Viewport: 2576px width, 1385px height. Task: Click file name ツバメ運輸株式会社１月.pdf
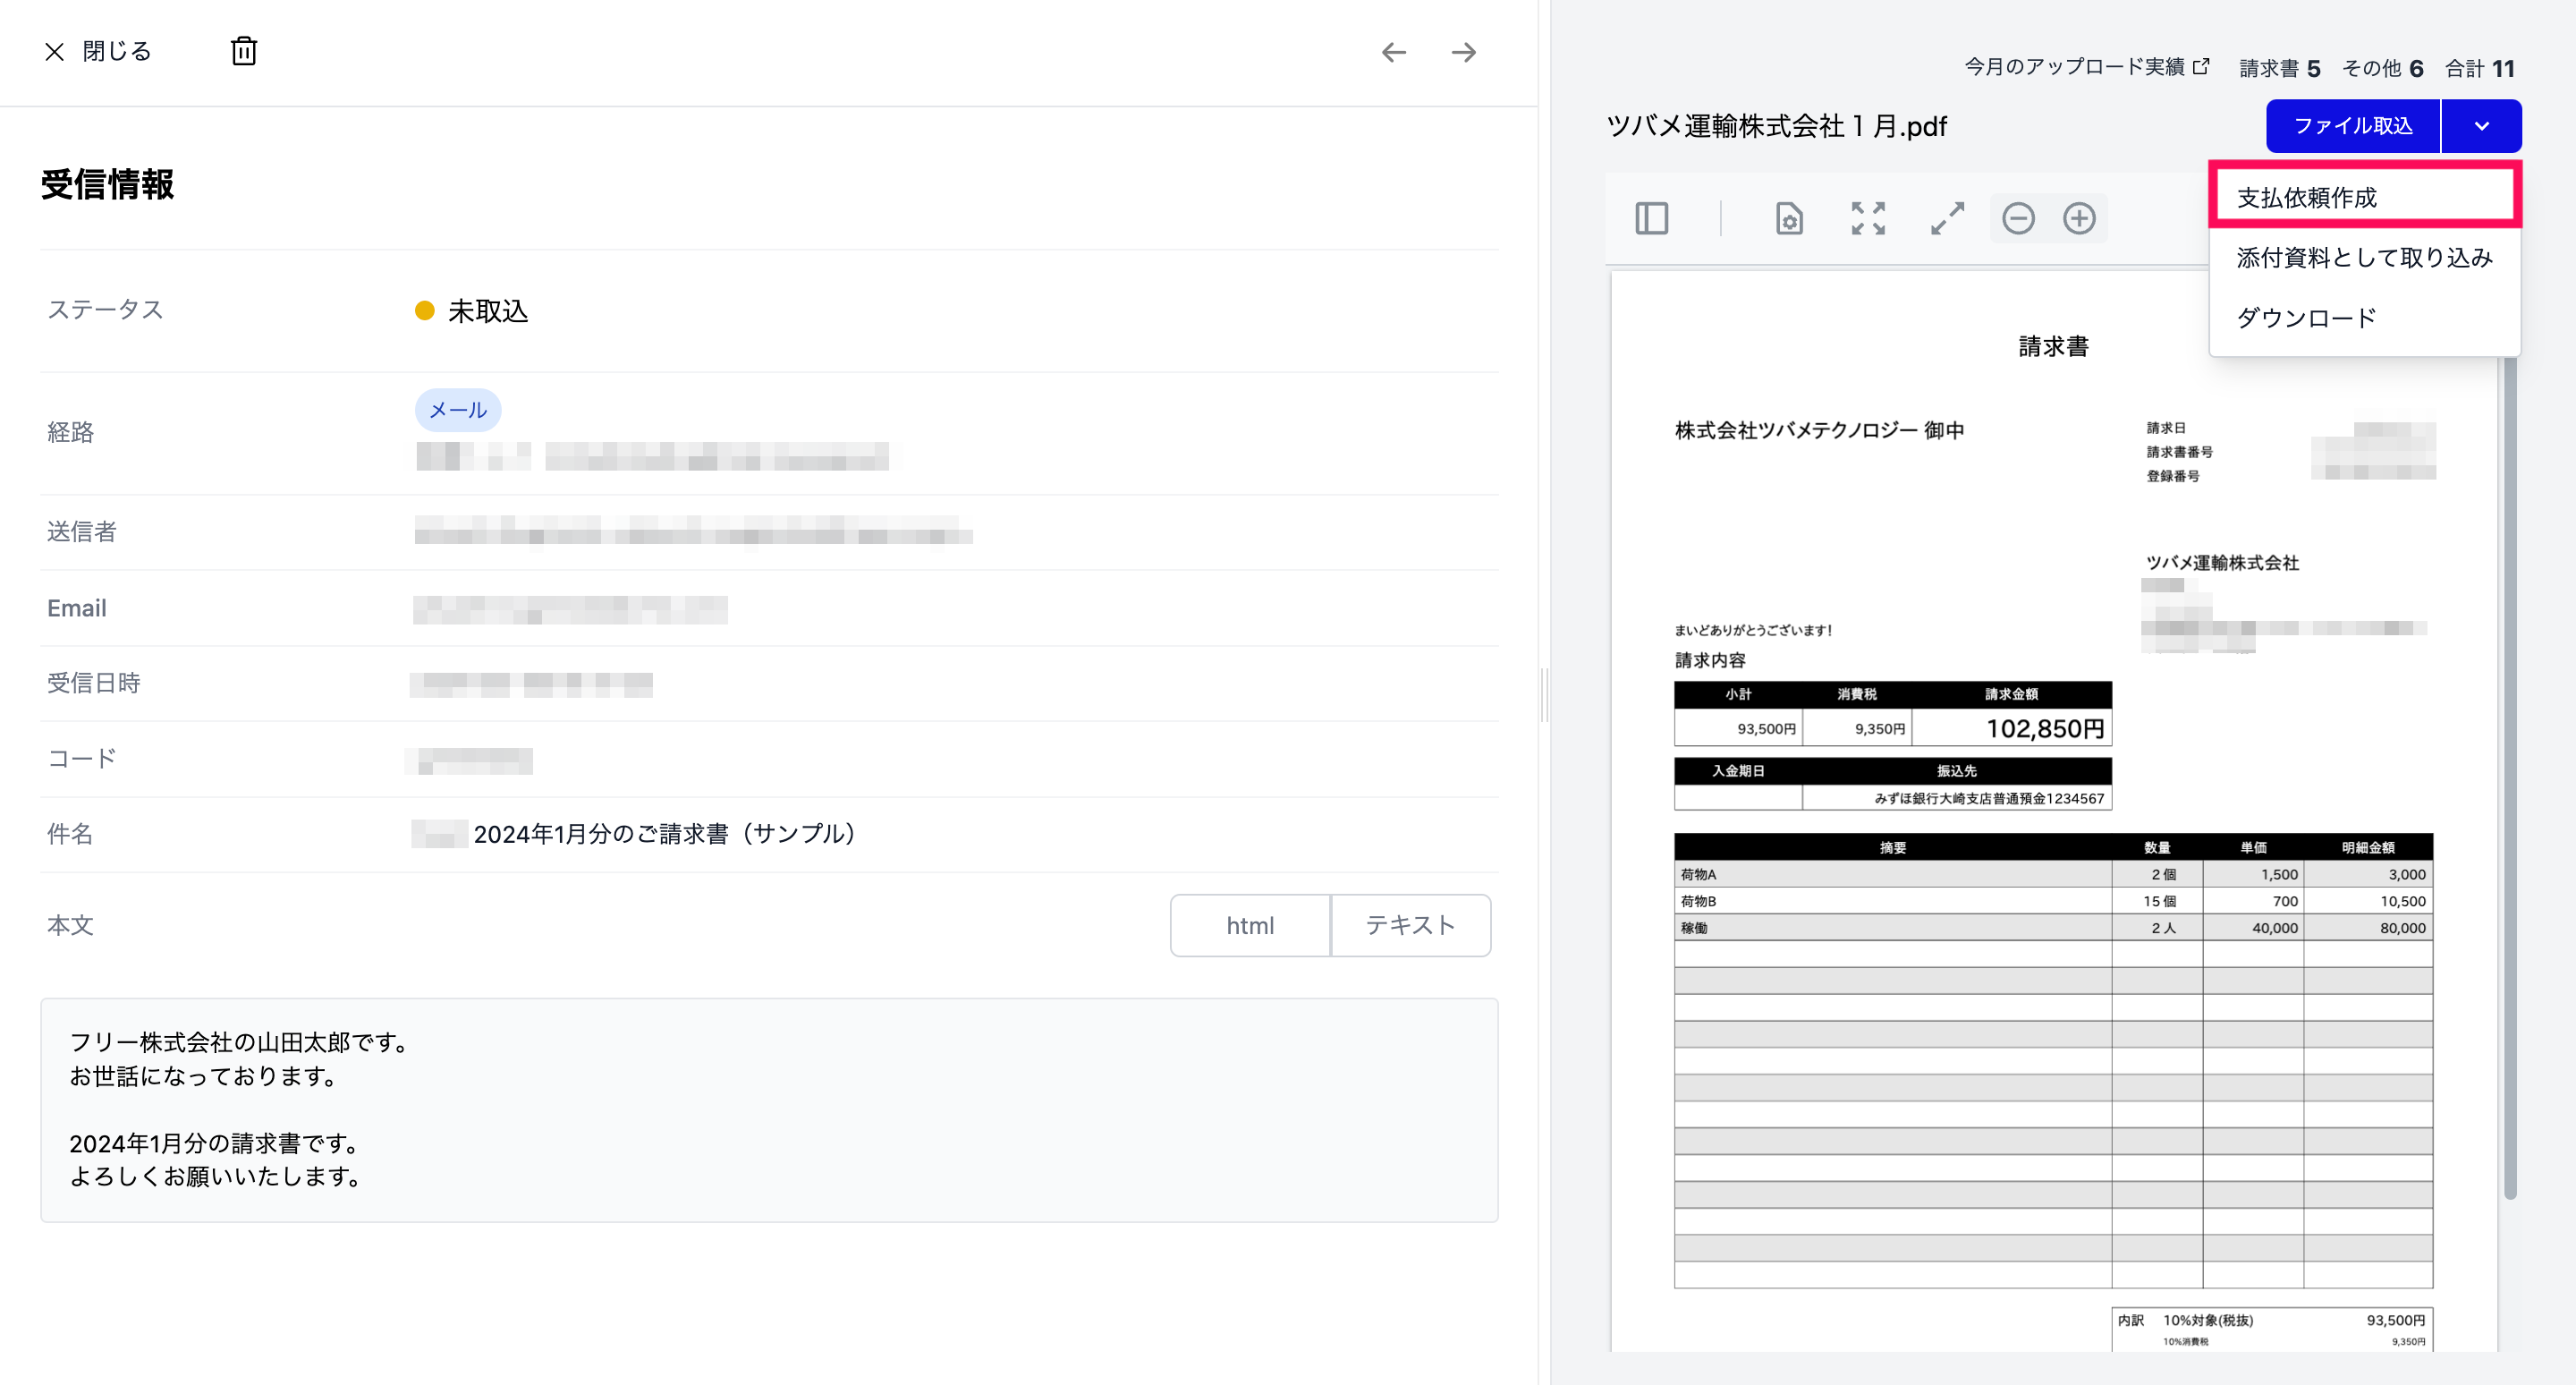[1776, 126]
